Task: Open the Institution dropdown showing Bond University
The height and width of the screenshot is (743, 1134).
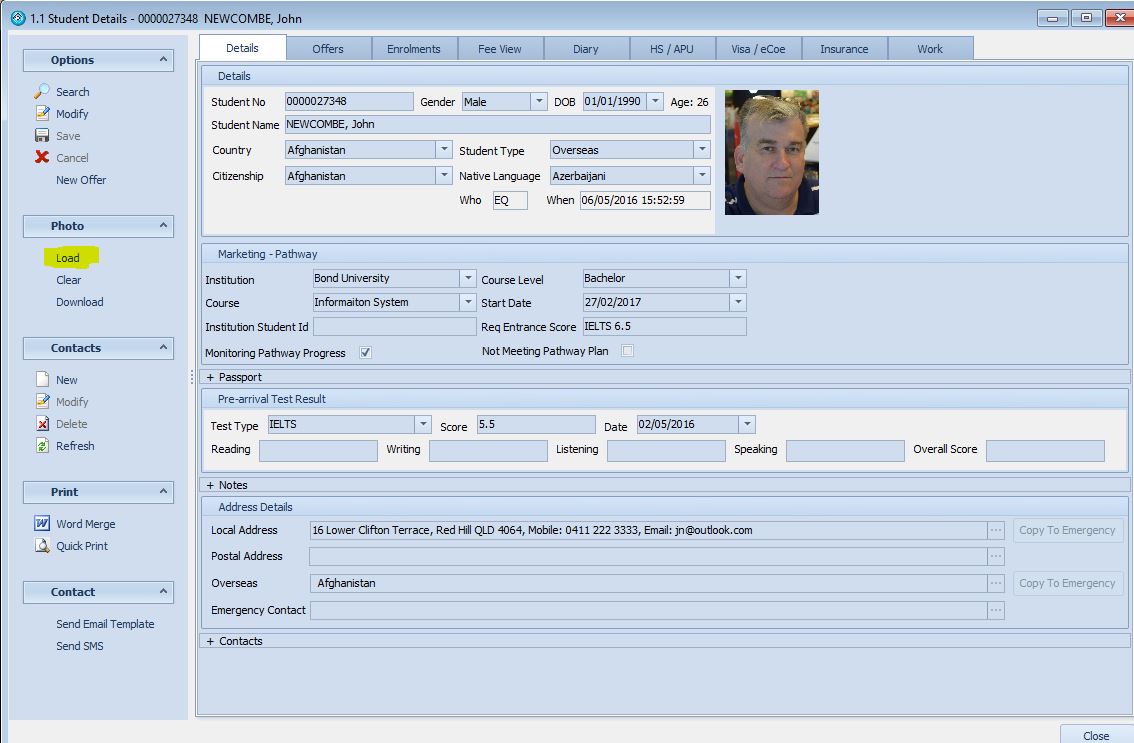Action: click(x=467, y=279)
